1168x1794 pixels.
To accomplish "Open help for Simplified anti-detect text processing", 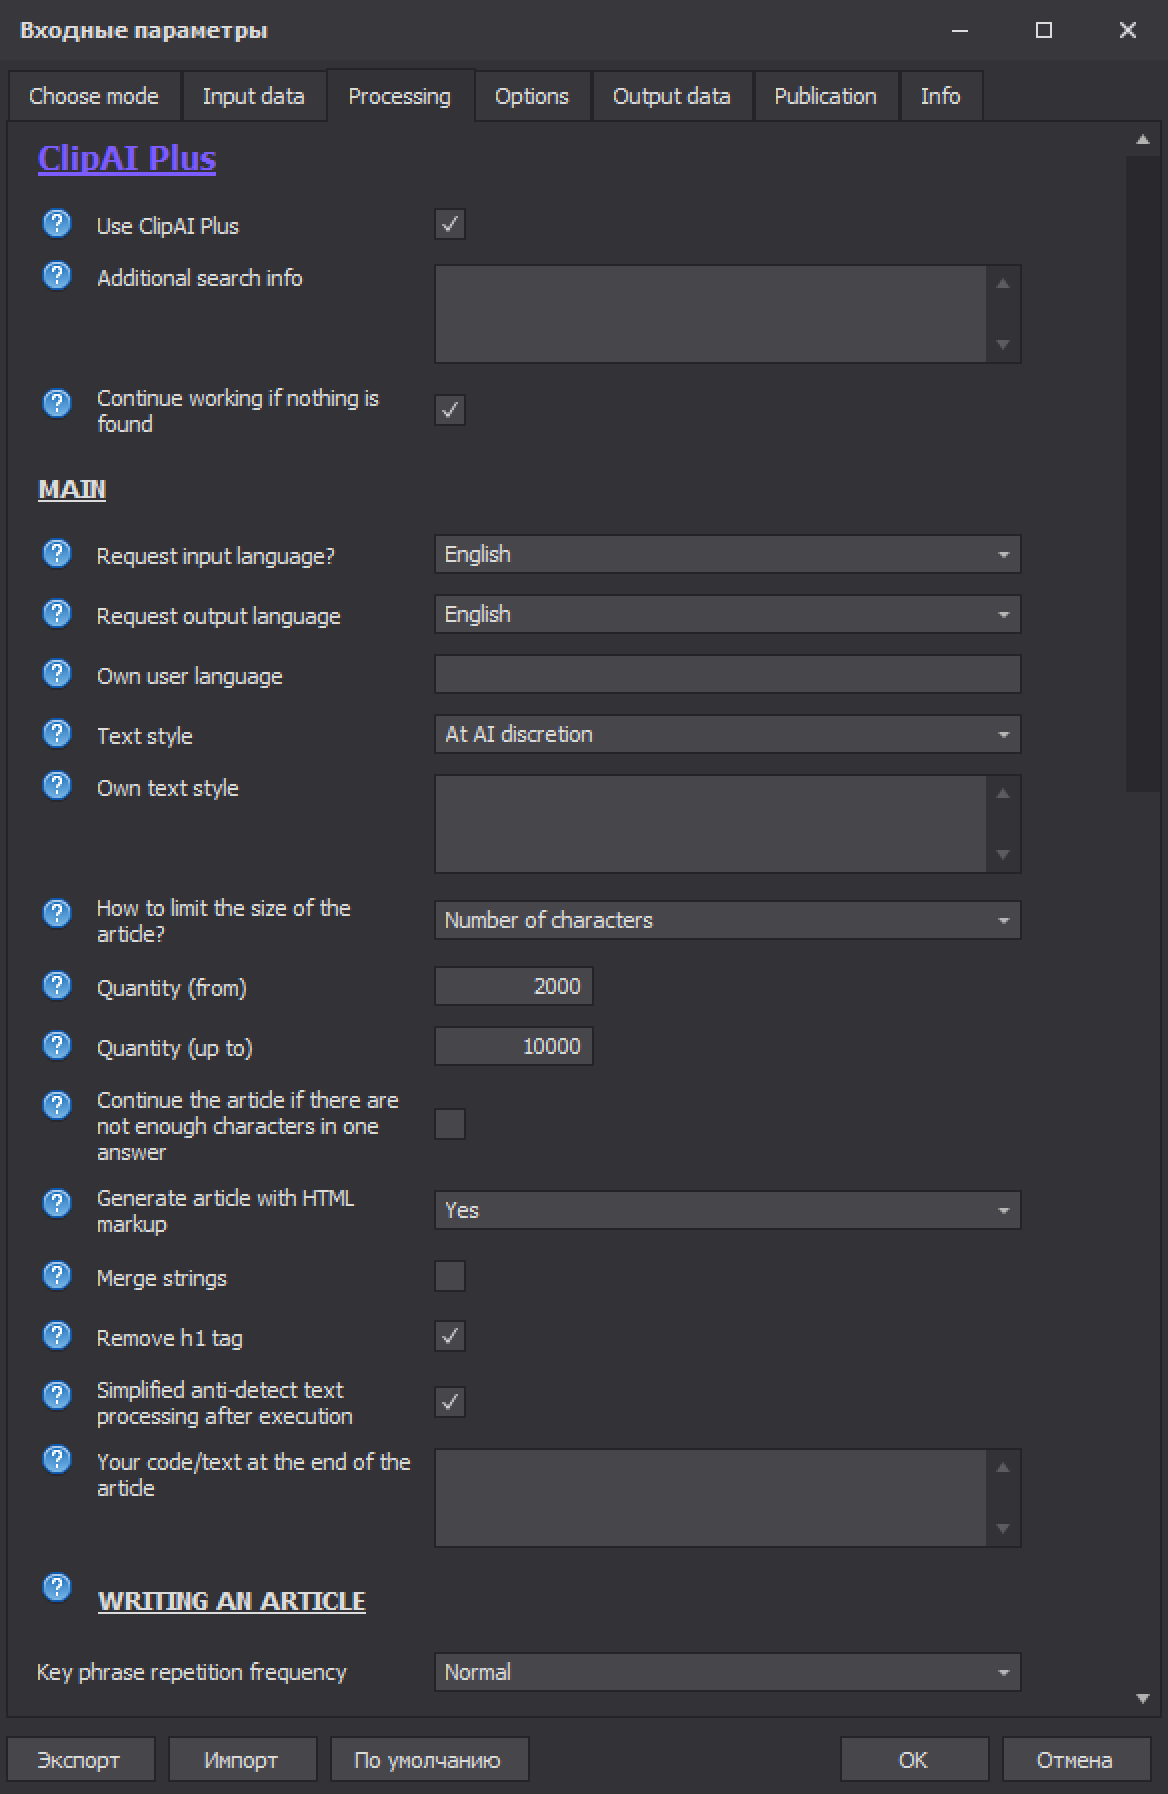I will [x=57, y=1395].
